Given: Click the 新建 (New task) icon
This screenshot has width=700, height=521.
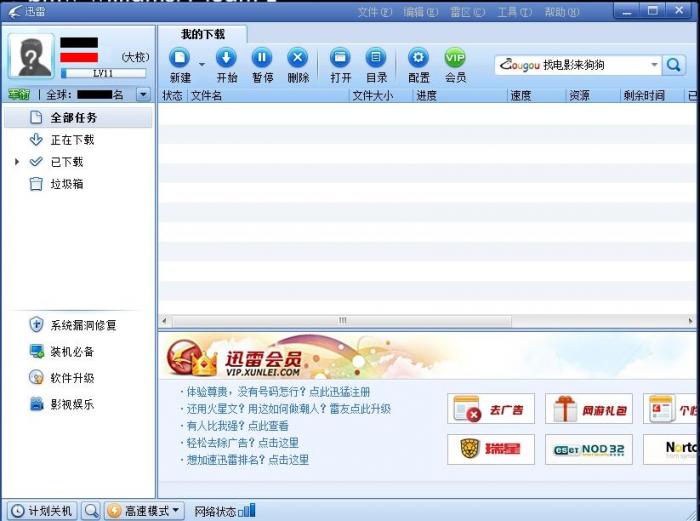Looking at the screenshot, I should coord(179,58).
